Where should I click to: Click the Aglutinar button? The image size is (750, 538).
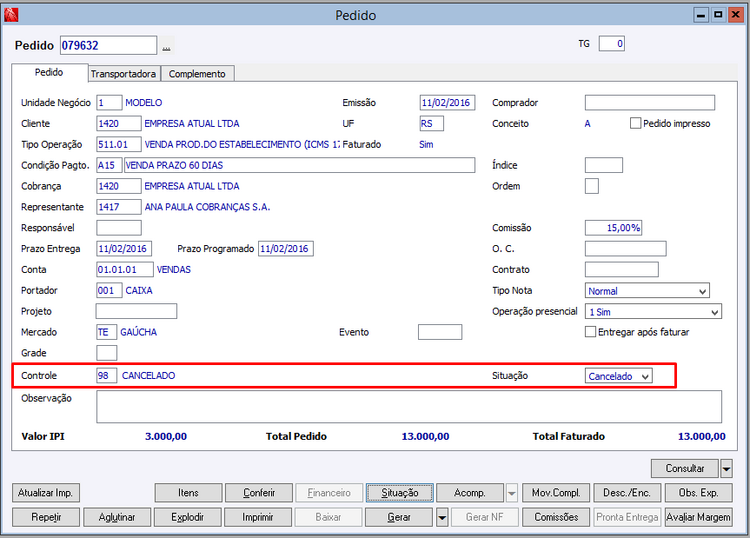point(117,517)
